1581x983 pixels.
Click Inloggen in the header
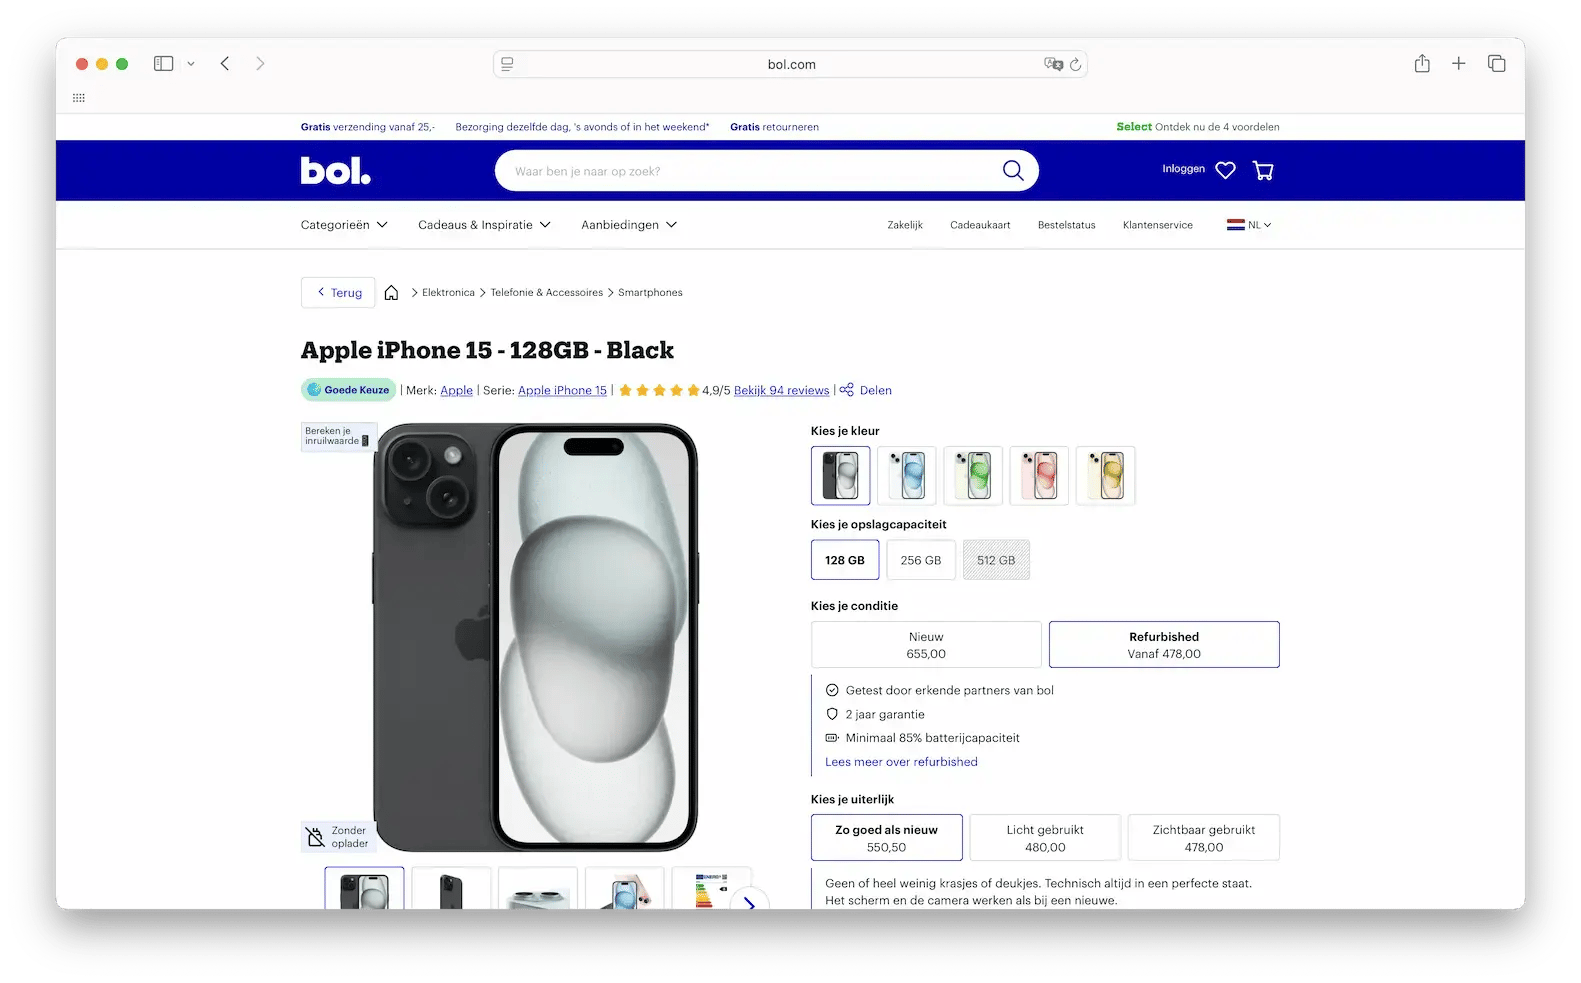point(1183,169)
